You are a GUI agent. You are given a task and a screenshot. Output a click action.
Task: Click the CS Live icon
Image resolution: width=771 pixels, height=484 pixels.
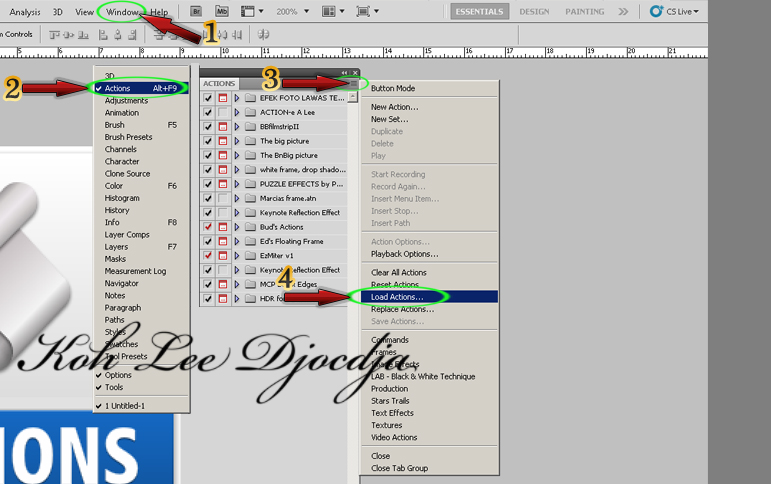pyautogui.click(x=656, y=11)
